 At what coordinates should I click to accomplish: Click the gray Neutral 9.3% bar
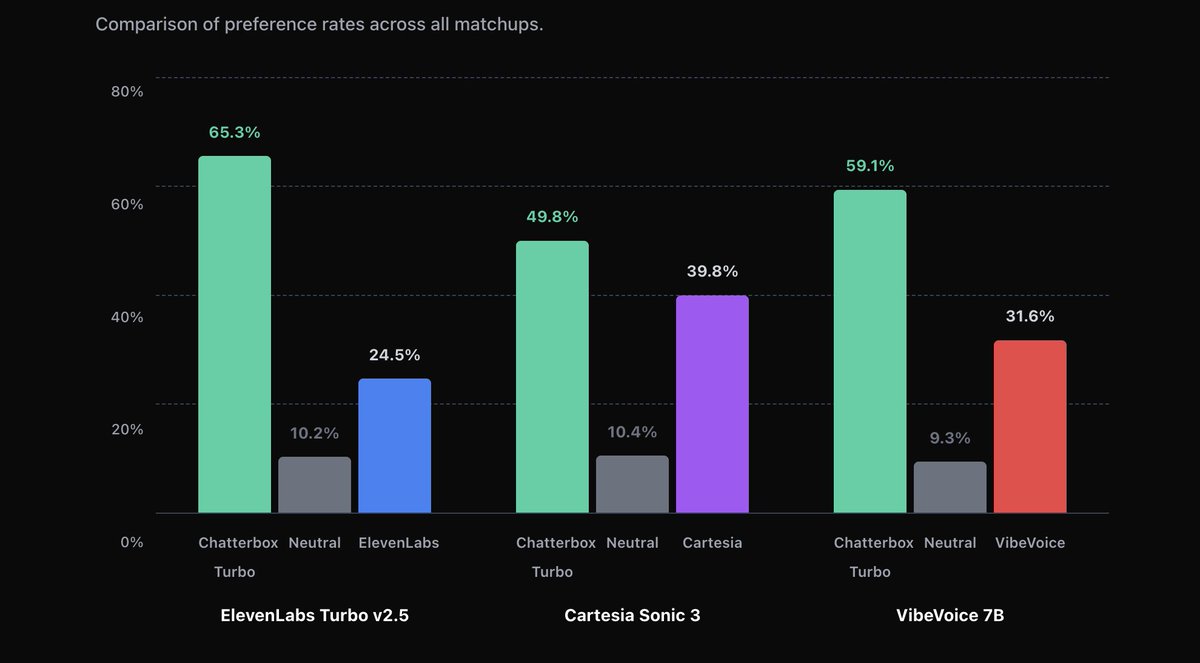(950, 487)
